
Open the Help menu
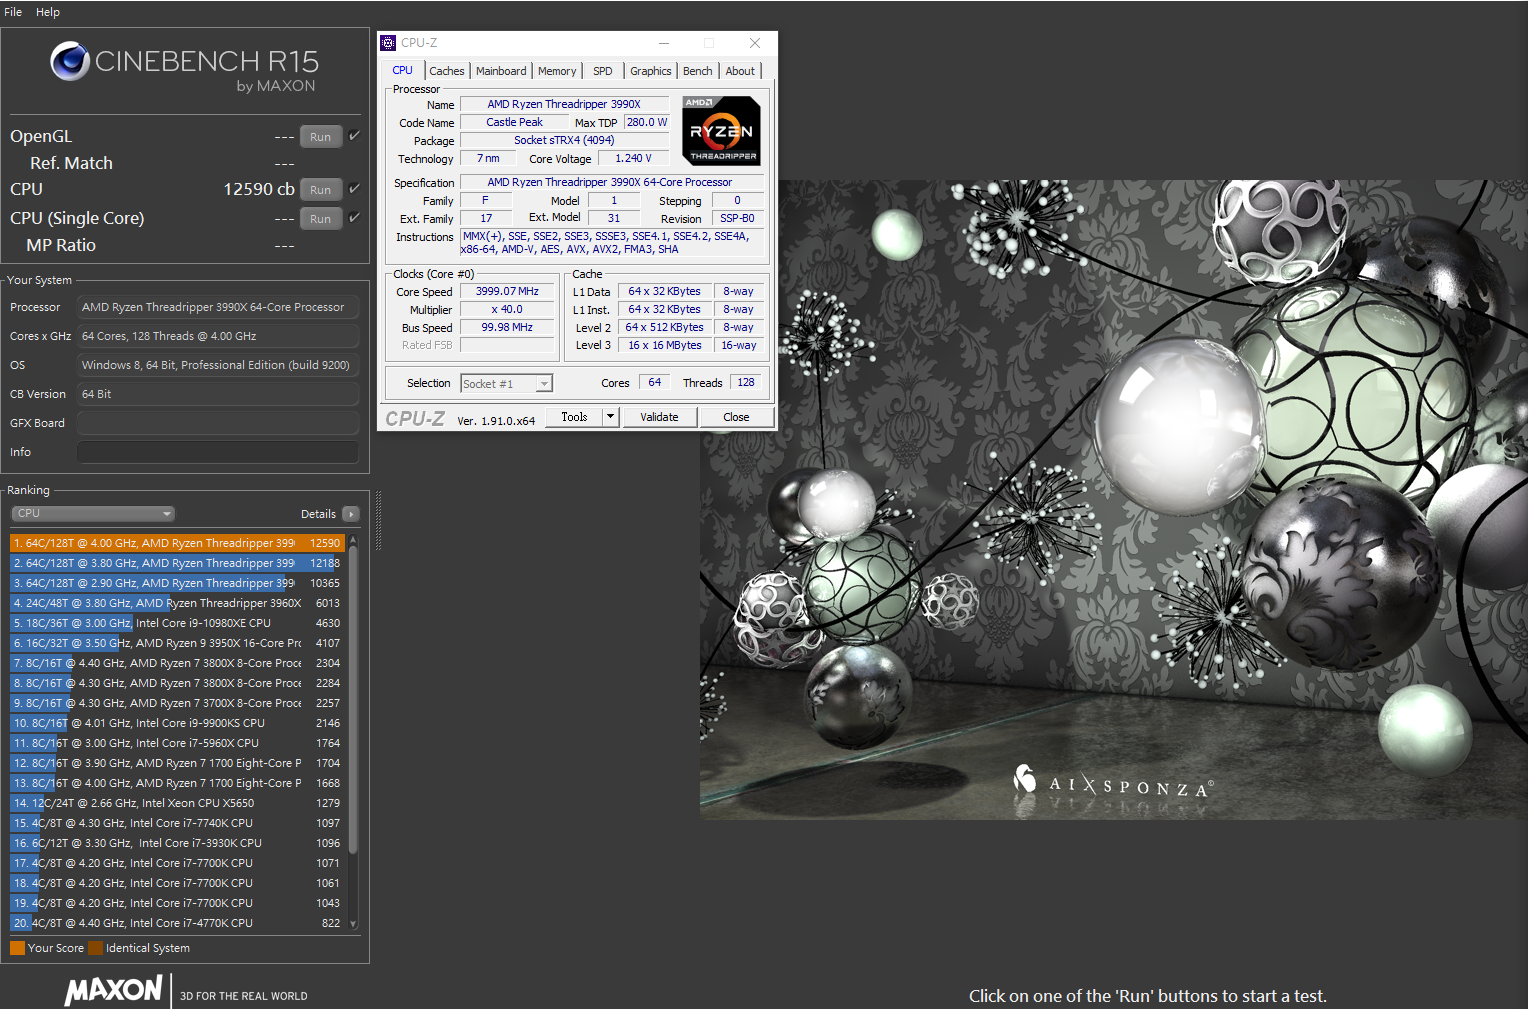click(48, 12)
